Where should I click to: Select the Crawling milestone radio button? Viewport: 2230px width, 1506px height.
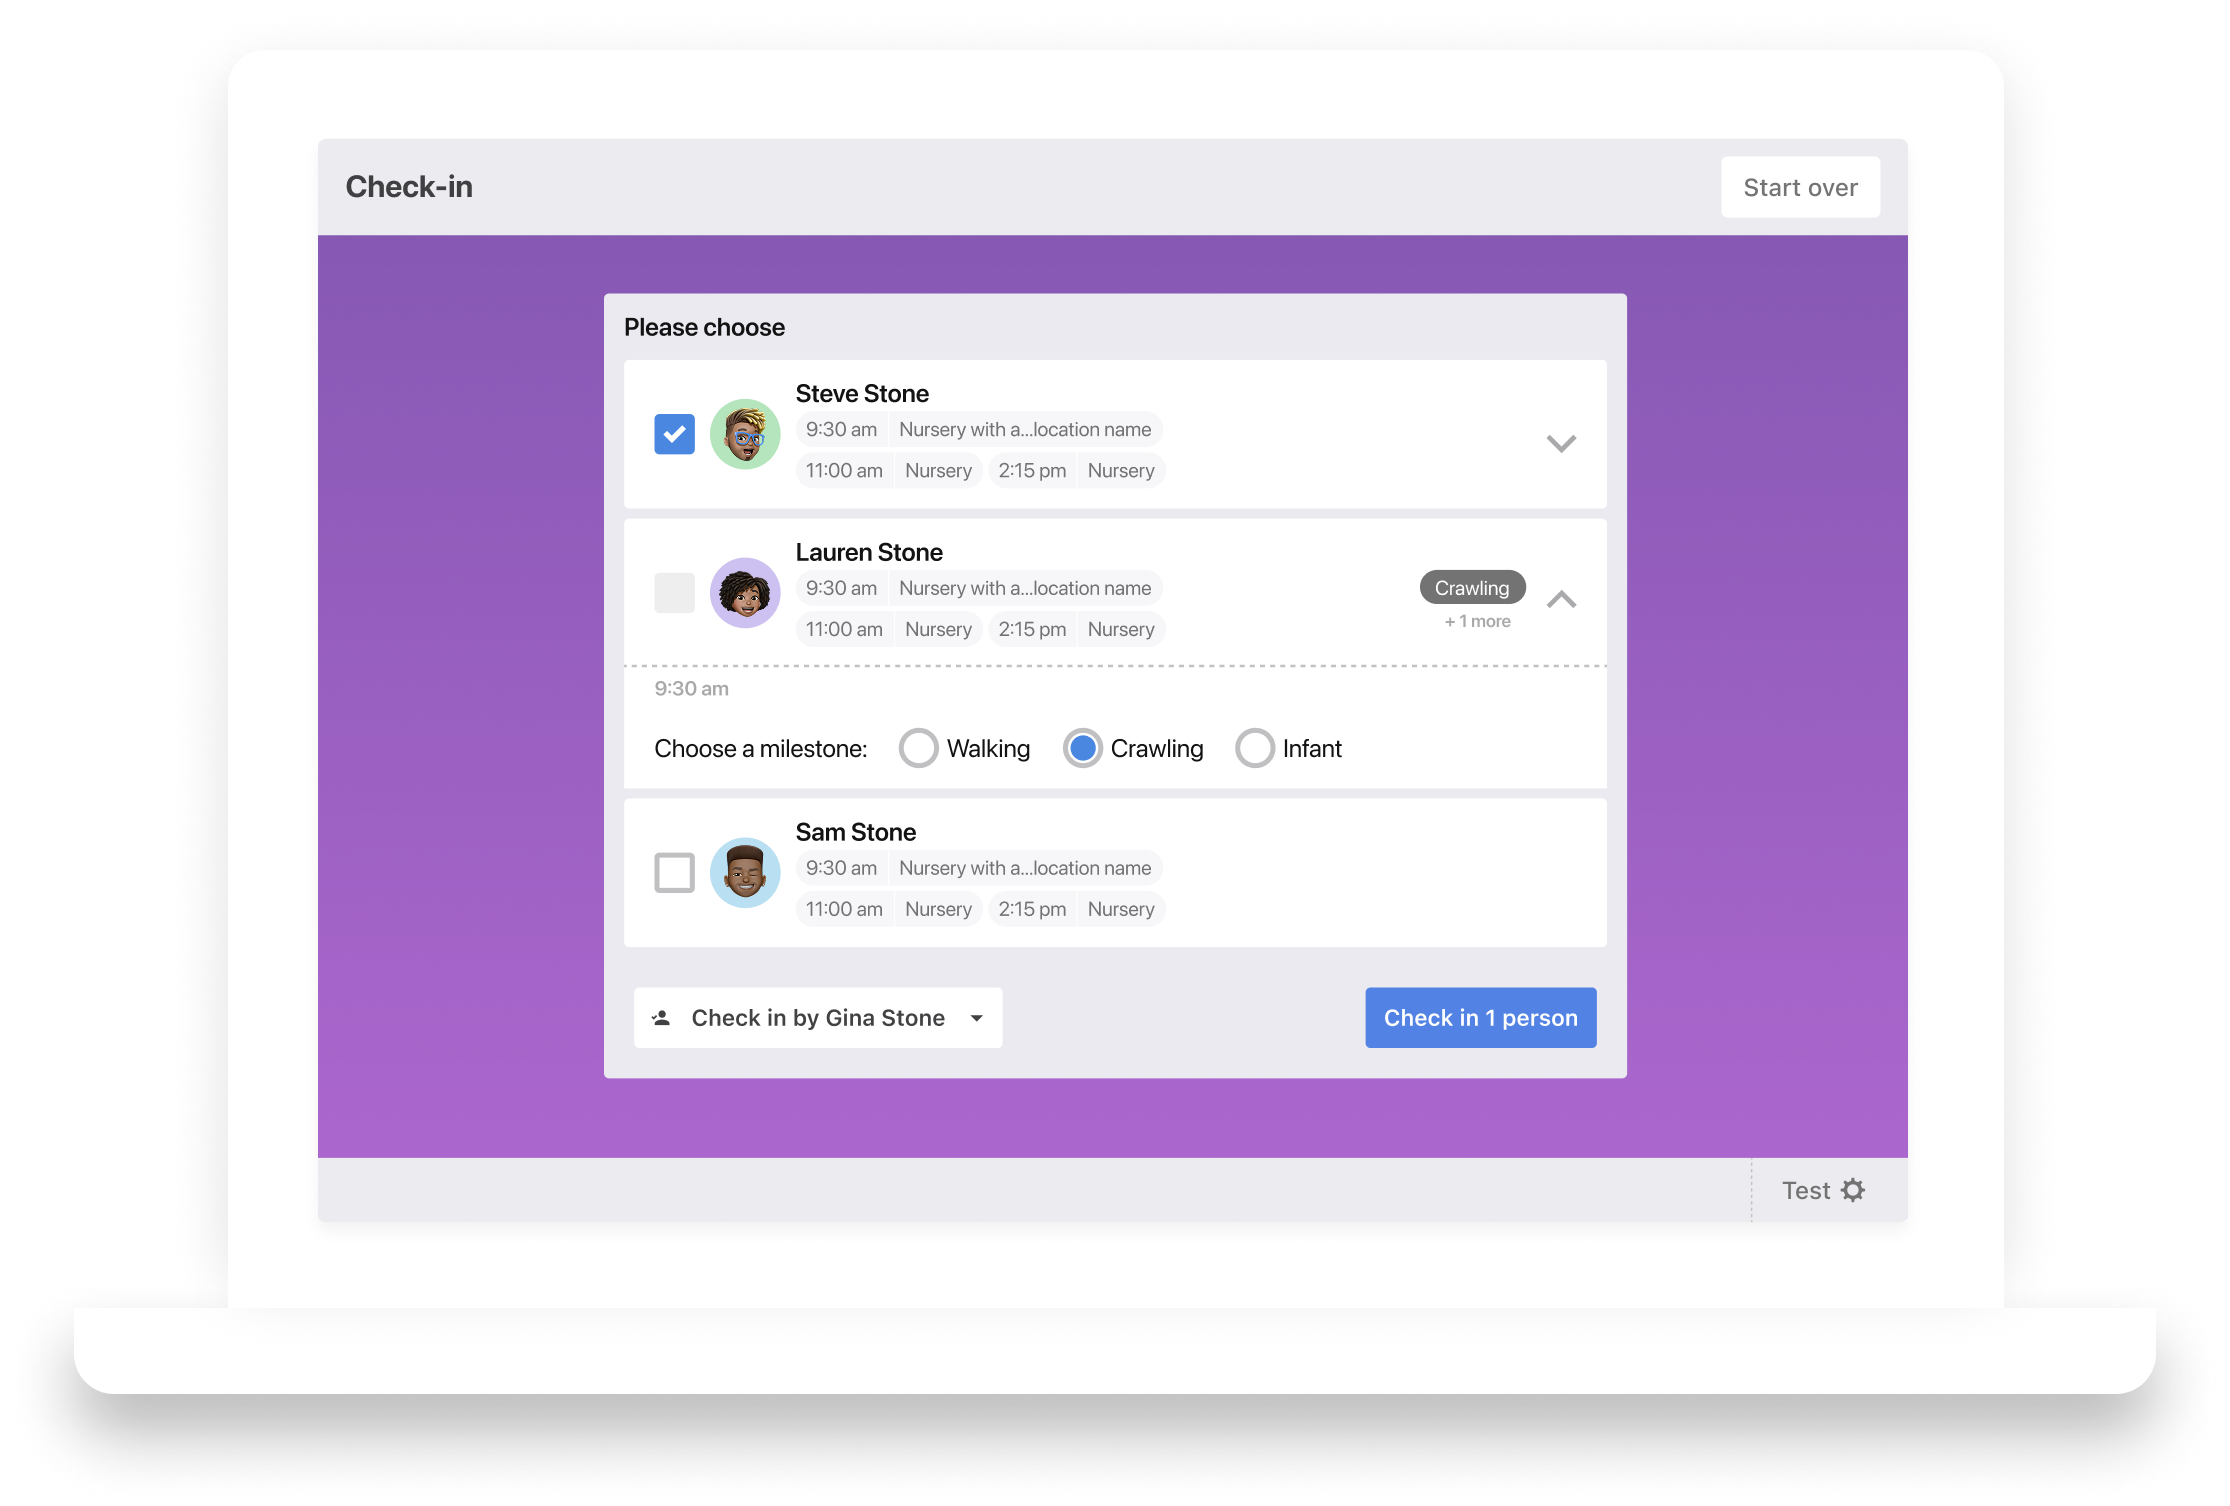point(1082,748)
